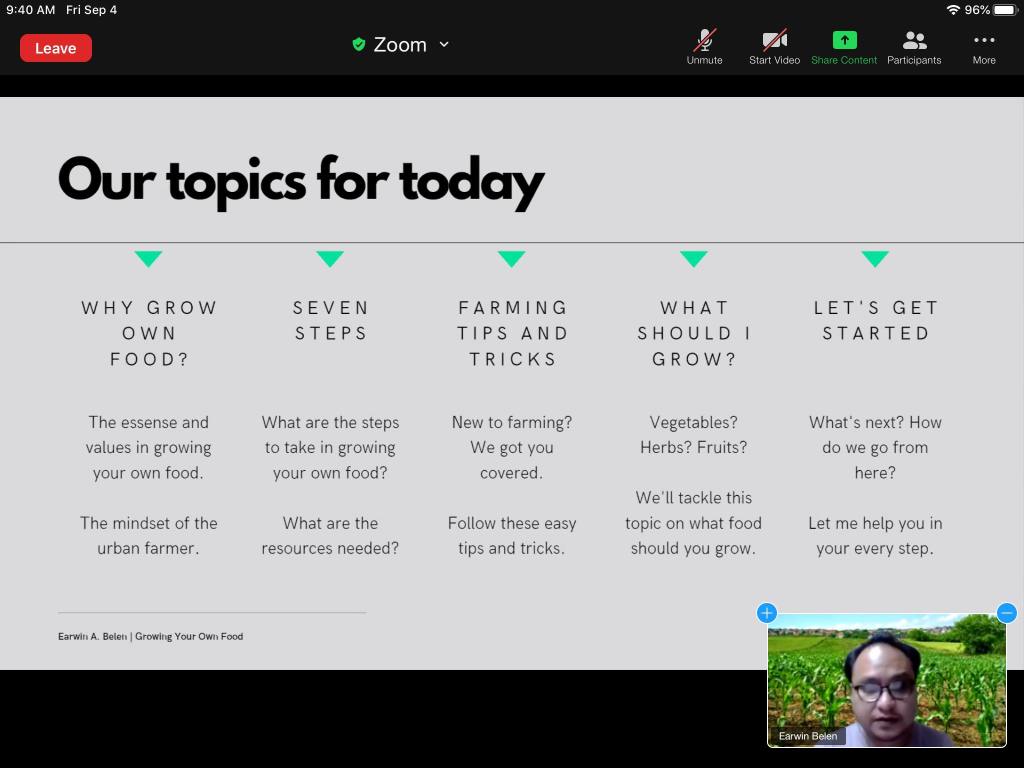
Task: Unmute the microphone
Action: [x=704, y=46]
